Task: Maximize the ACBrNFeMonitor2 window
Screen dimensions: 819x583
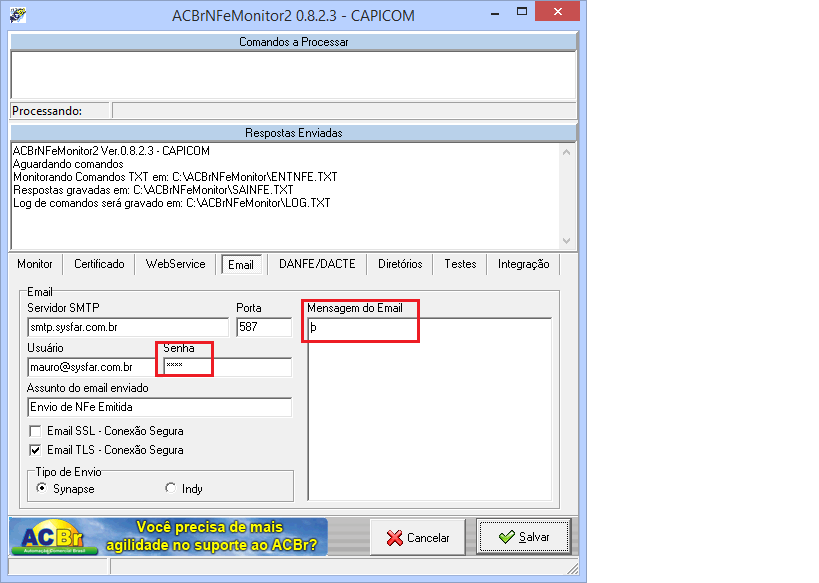Action: pos(521,11)
